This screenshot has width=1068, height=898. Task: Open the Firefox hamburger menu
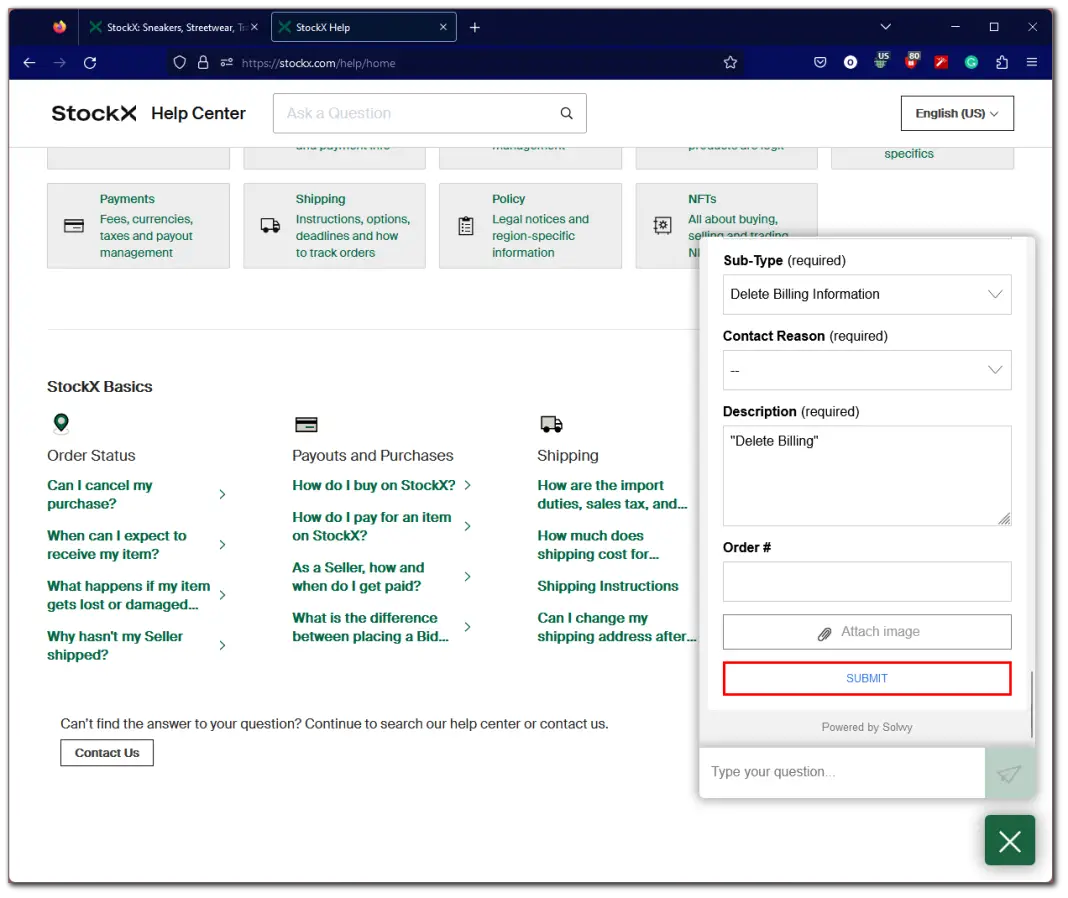(x=1032, y=62)
